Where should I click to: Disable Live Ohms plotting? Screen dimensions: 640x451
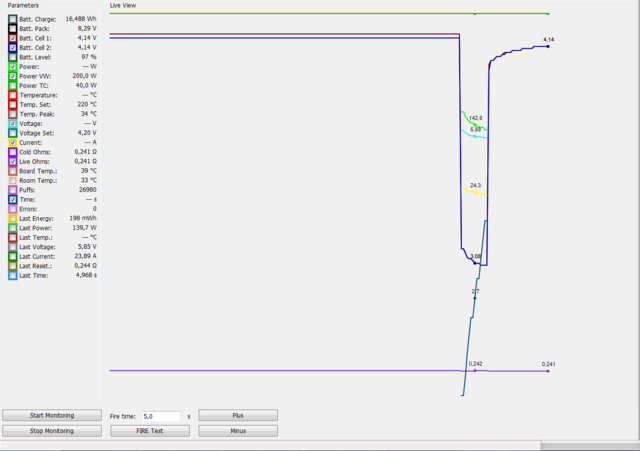pos(11,161)
